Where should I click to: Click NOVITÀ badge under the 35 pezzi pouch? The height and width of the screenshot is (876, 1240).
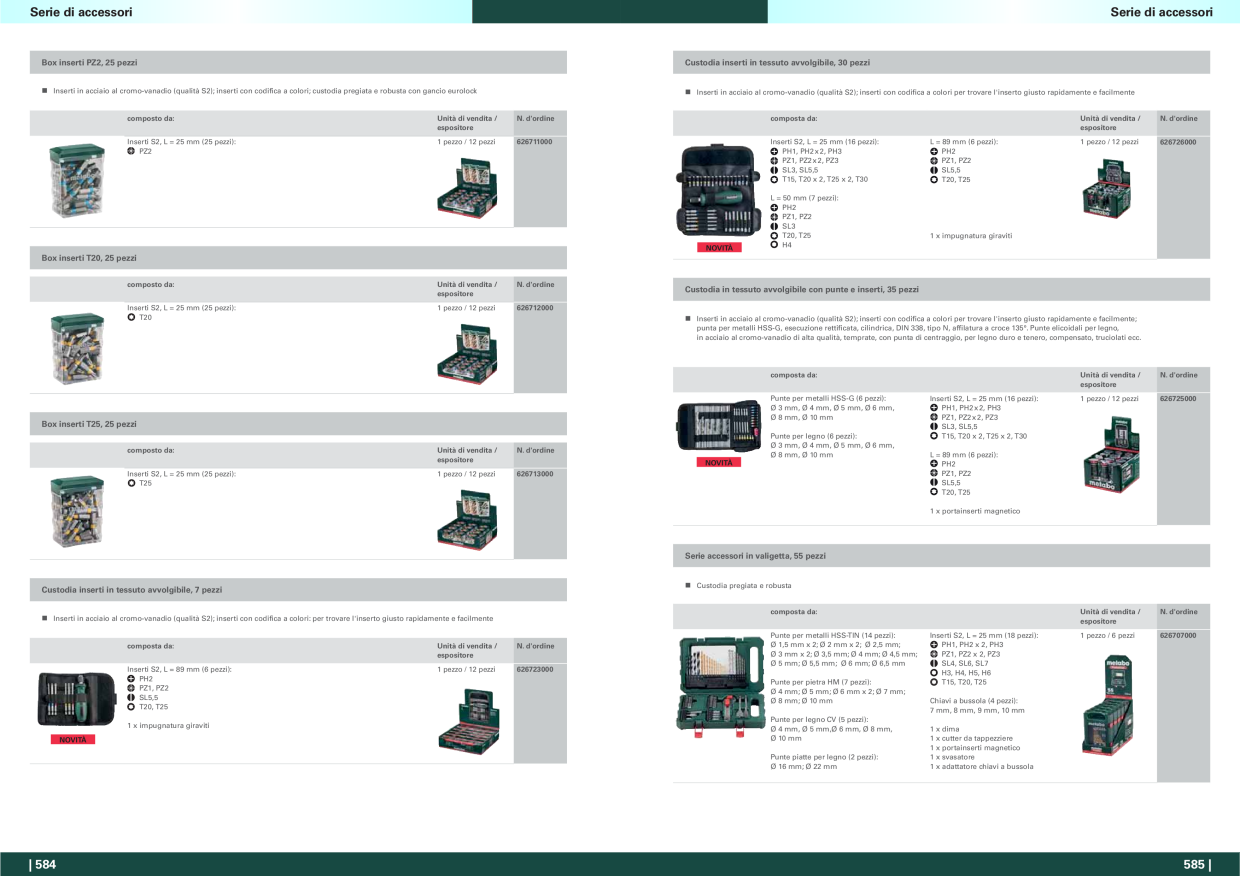pos(718,463)
